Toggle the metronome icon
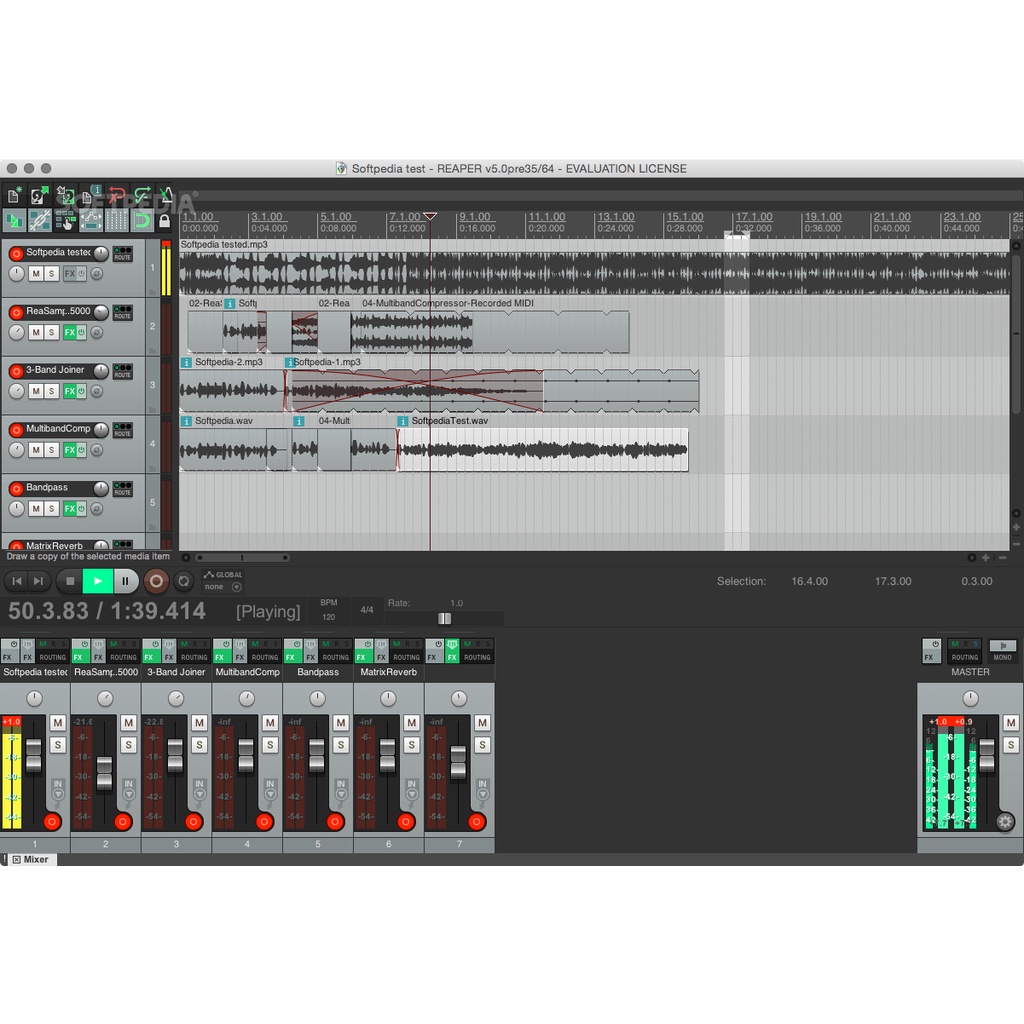The height and width of the screenshot is (1024, 1024). (x=166, y=196)
